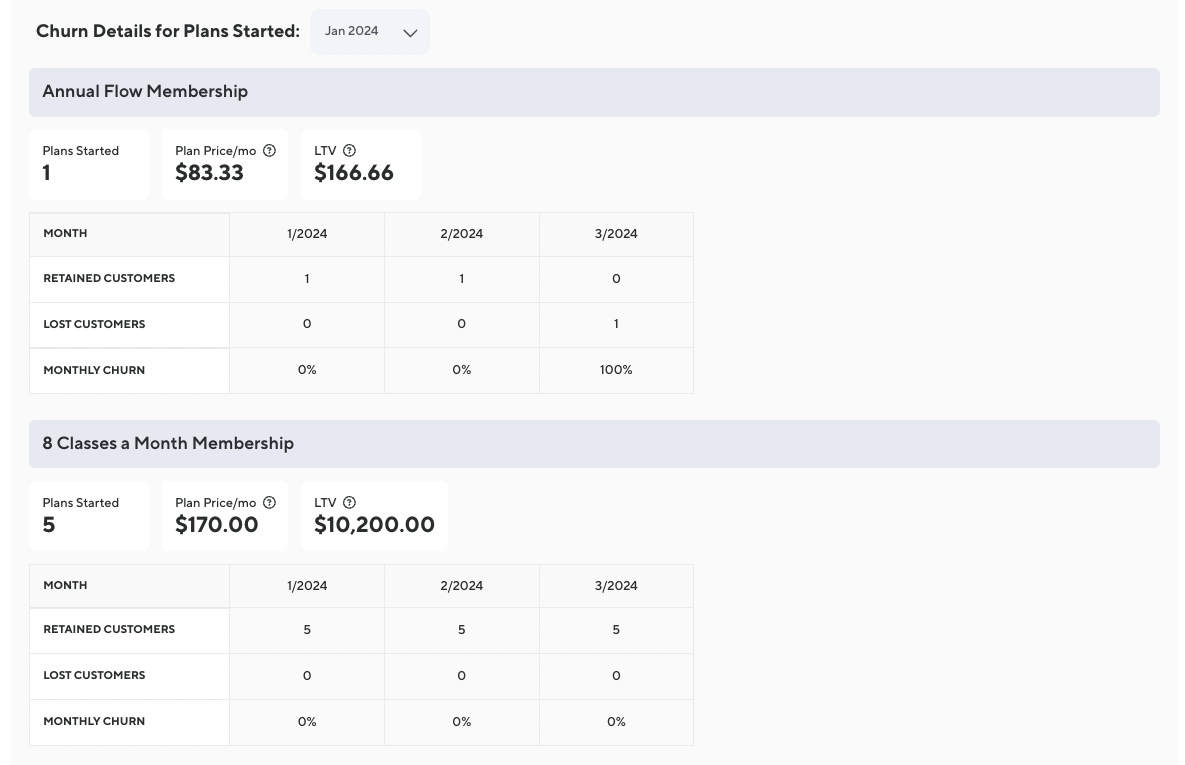Select the Annual Flow Membership section header
Image resolution: width=1185 pixels, height=765 pixels.
(x=145, y=92)
